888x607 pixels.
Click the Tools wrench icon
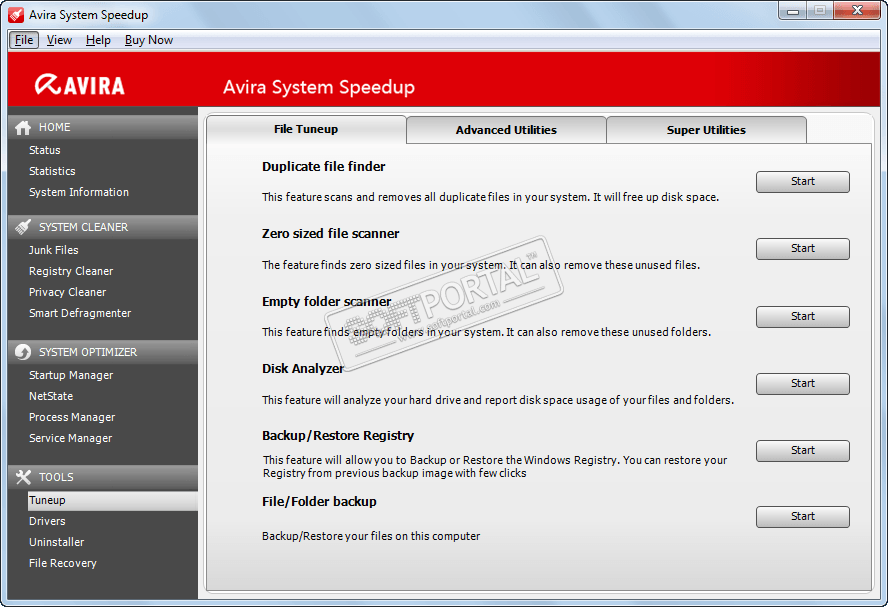click(23, 477)
